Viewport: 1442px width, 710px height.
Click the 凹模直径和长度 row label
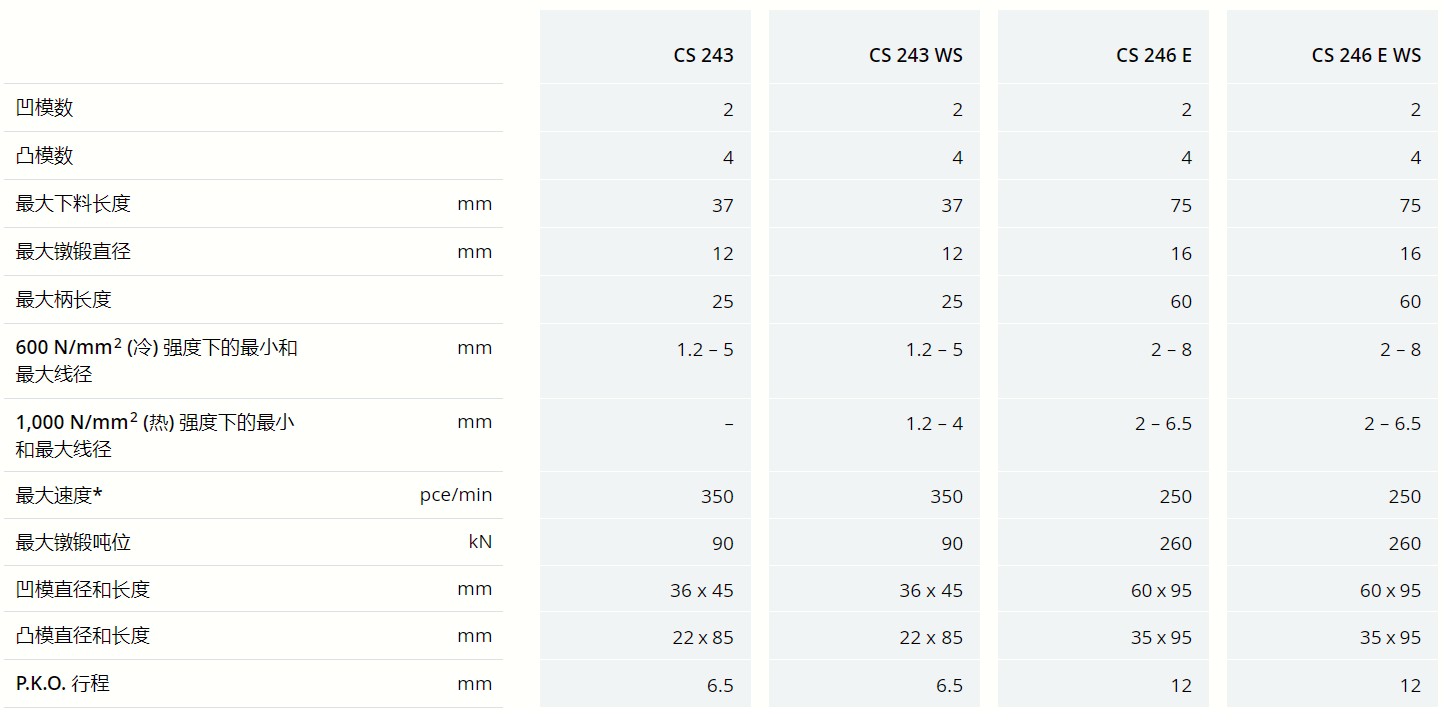point(83,589)
